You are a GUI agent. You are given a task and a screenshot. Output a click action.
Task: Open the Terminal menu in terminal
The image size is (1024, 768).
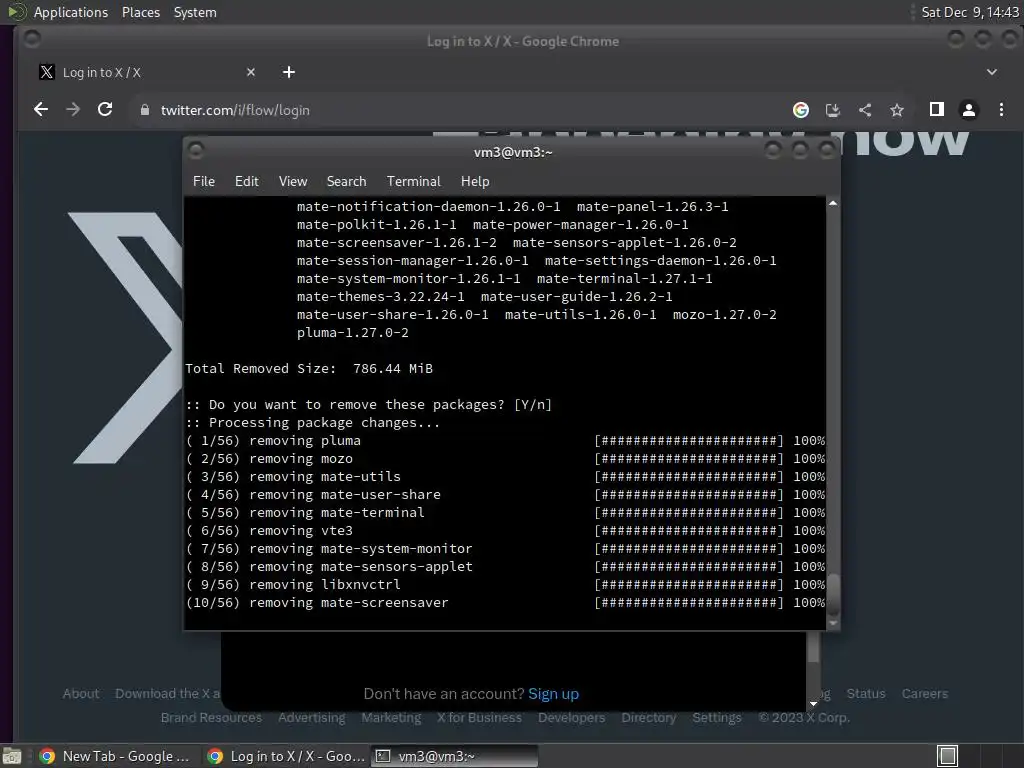point(413,182)
